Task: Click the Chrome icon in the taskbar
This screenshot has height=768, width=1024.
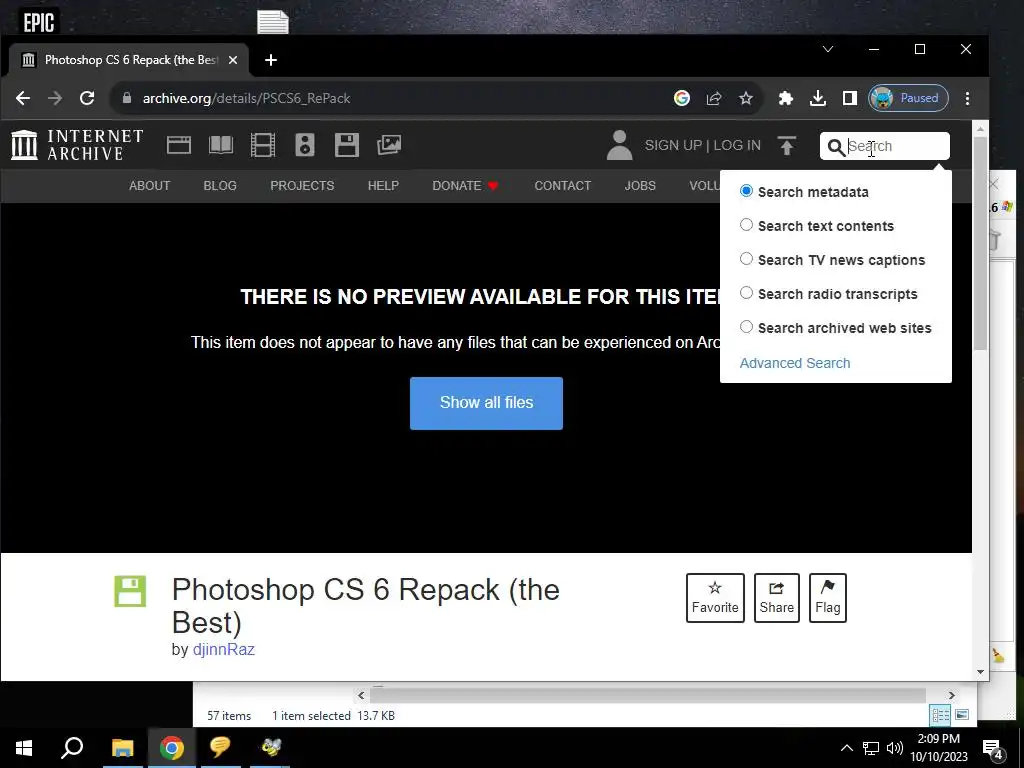Action: (x=172, y=748)
